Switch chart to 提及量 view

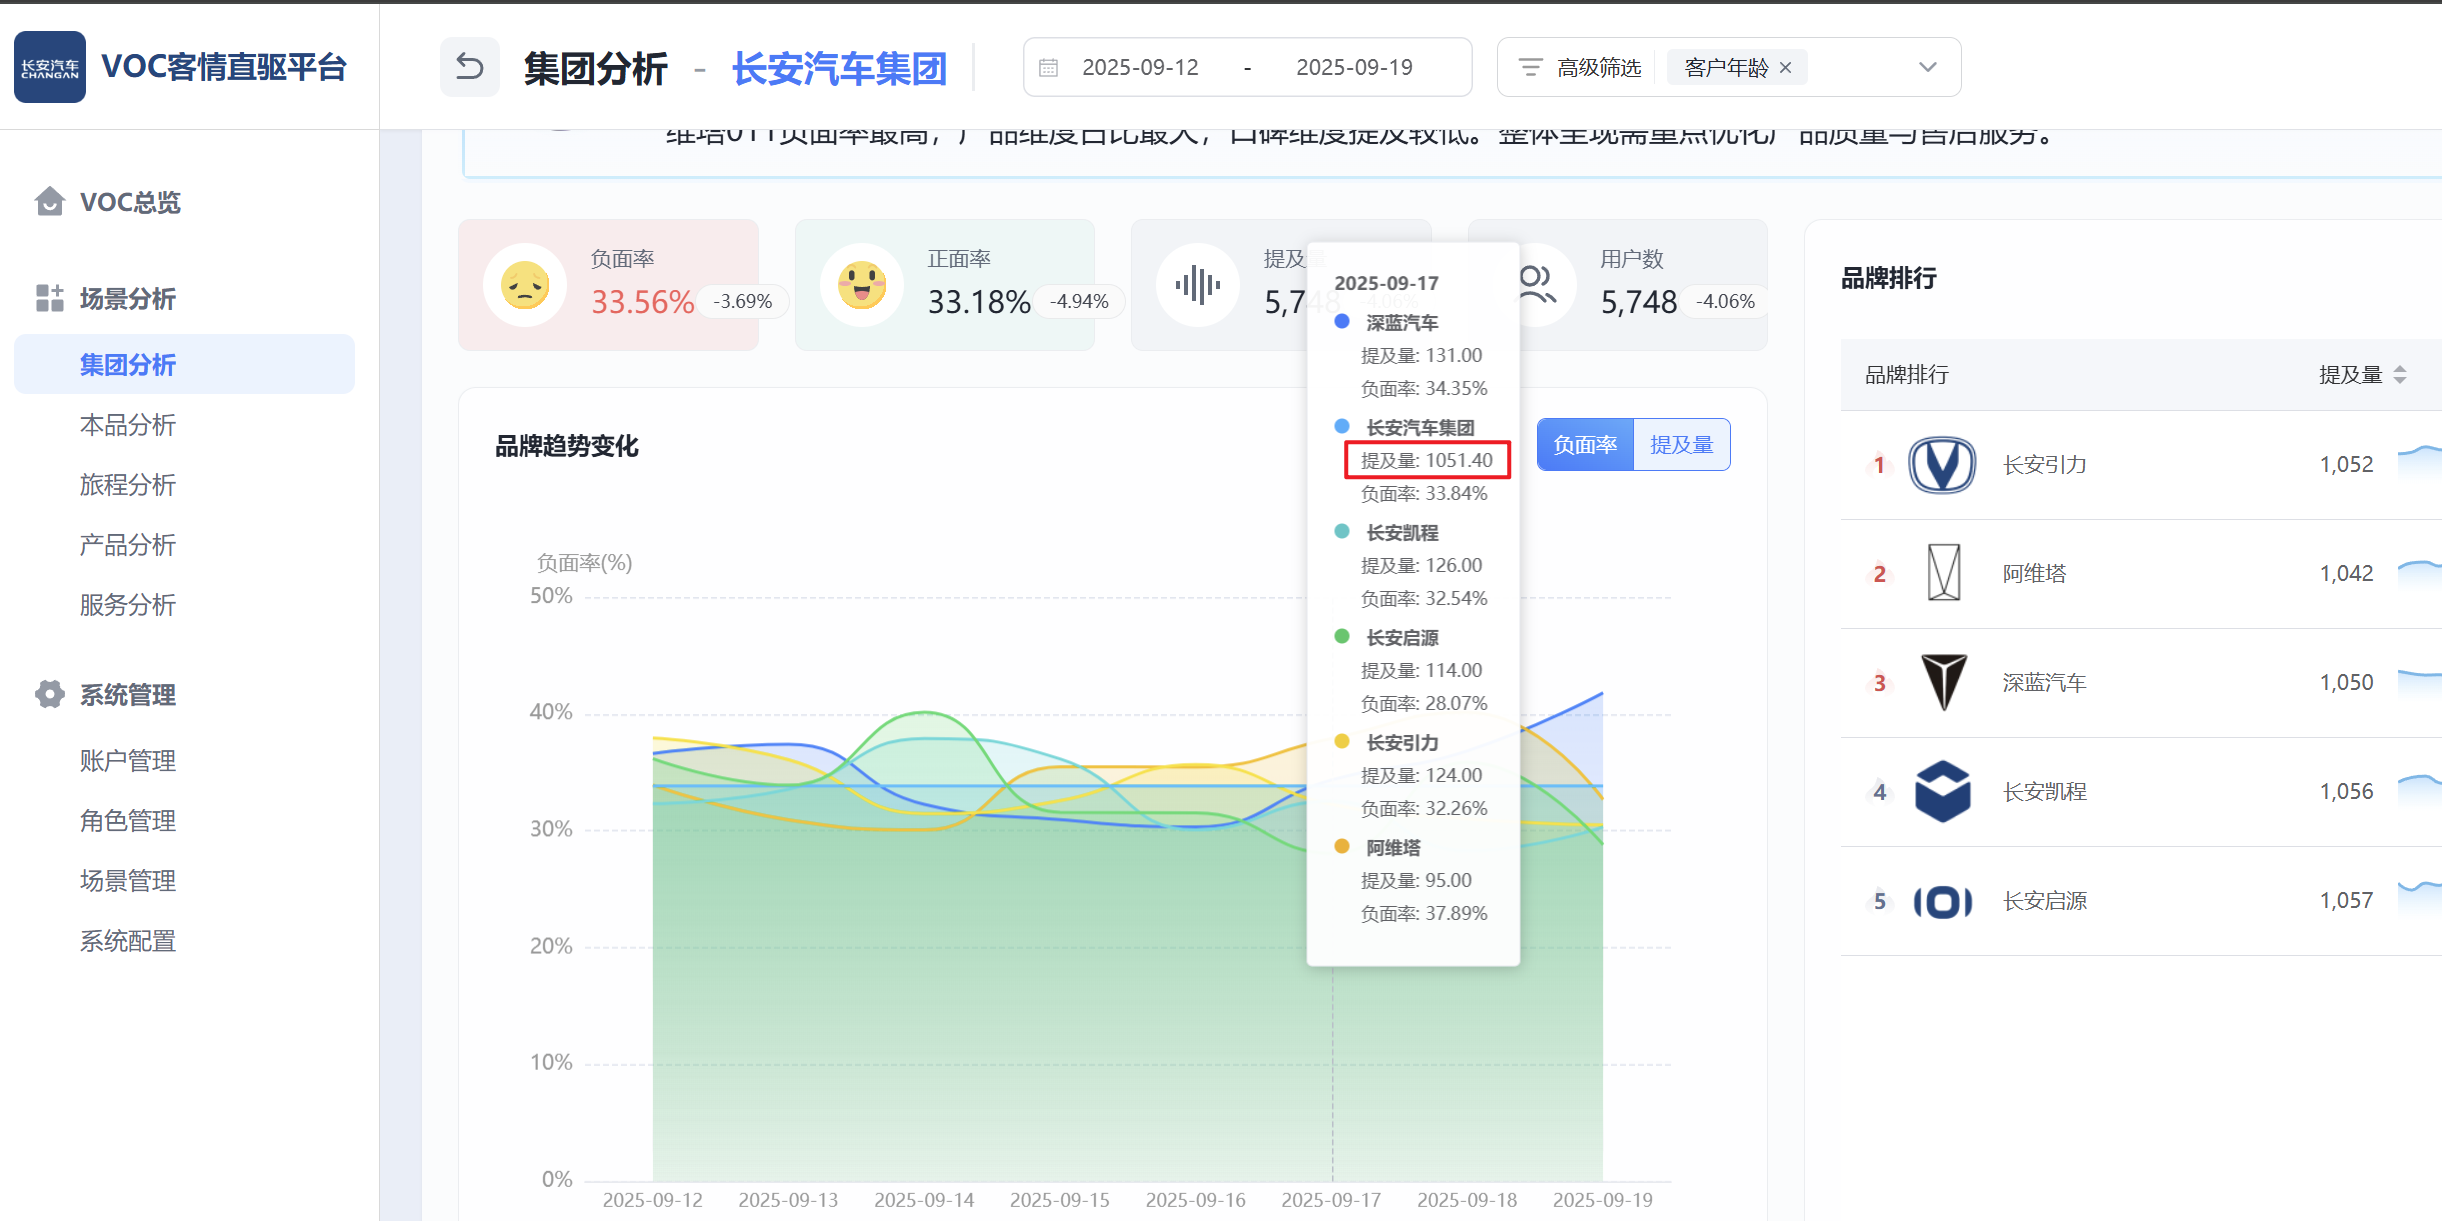pyautogui.click(x=1682, y=445)
